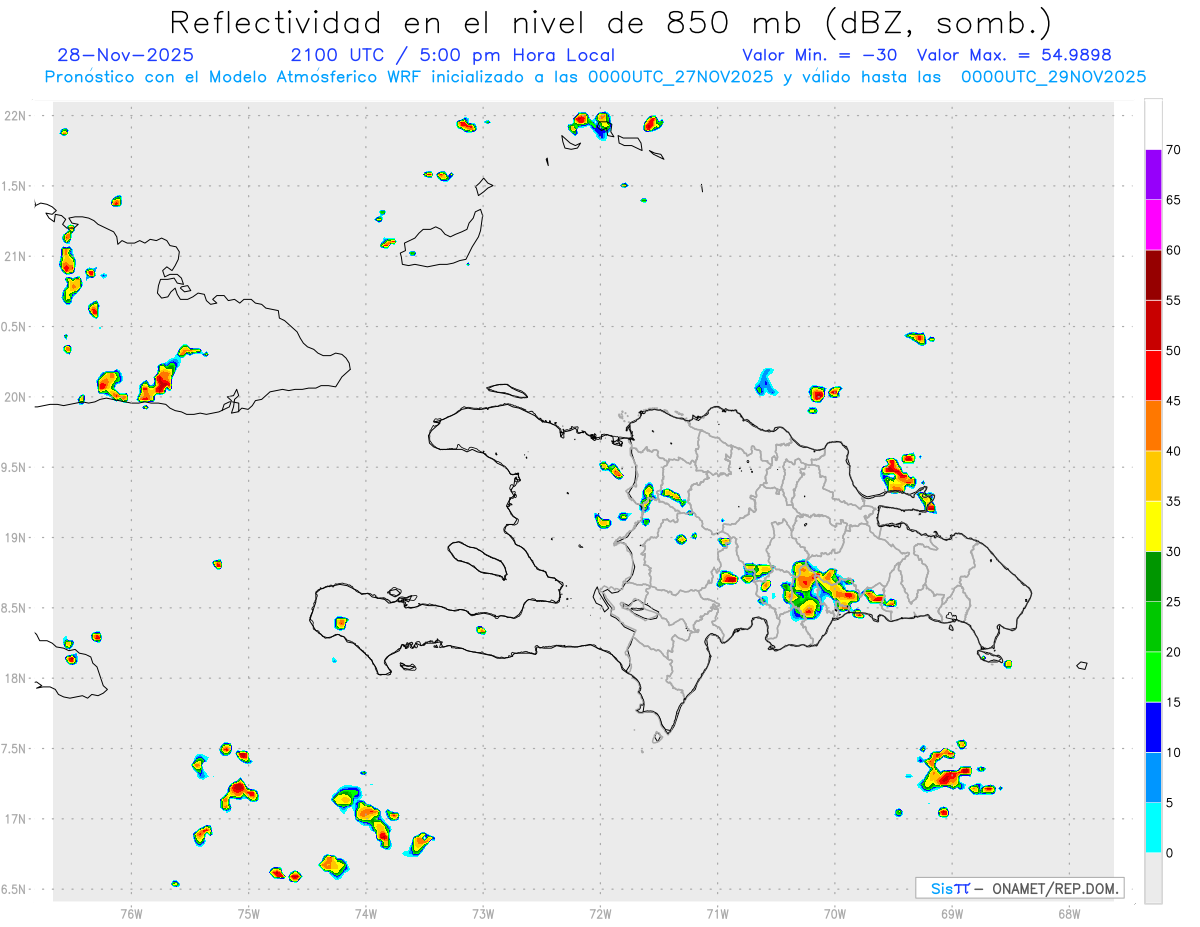Image resolution: width=1200 pixels, height=927 pixels.
Task: Click the colorbar label '50'
Action: pyautogui.click(x=1174, y=351)
